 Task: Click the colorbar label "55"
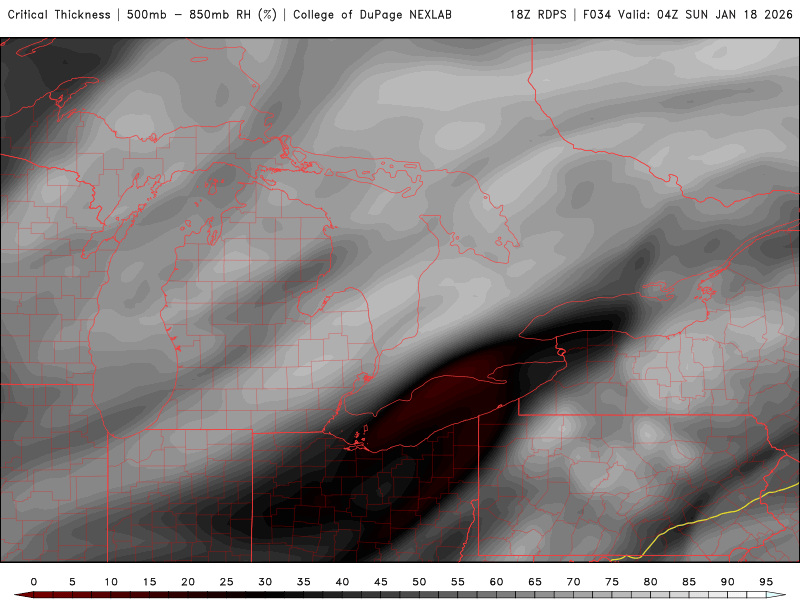coord(458,582)
